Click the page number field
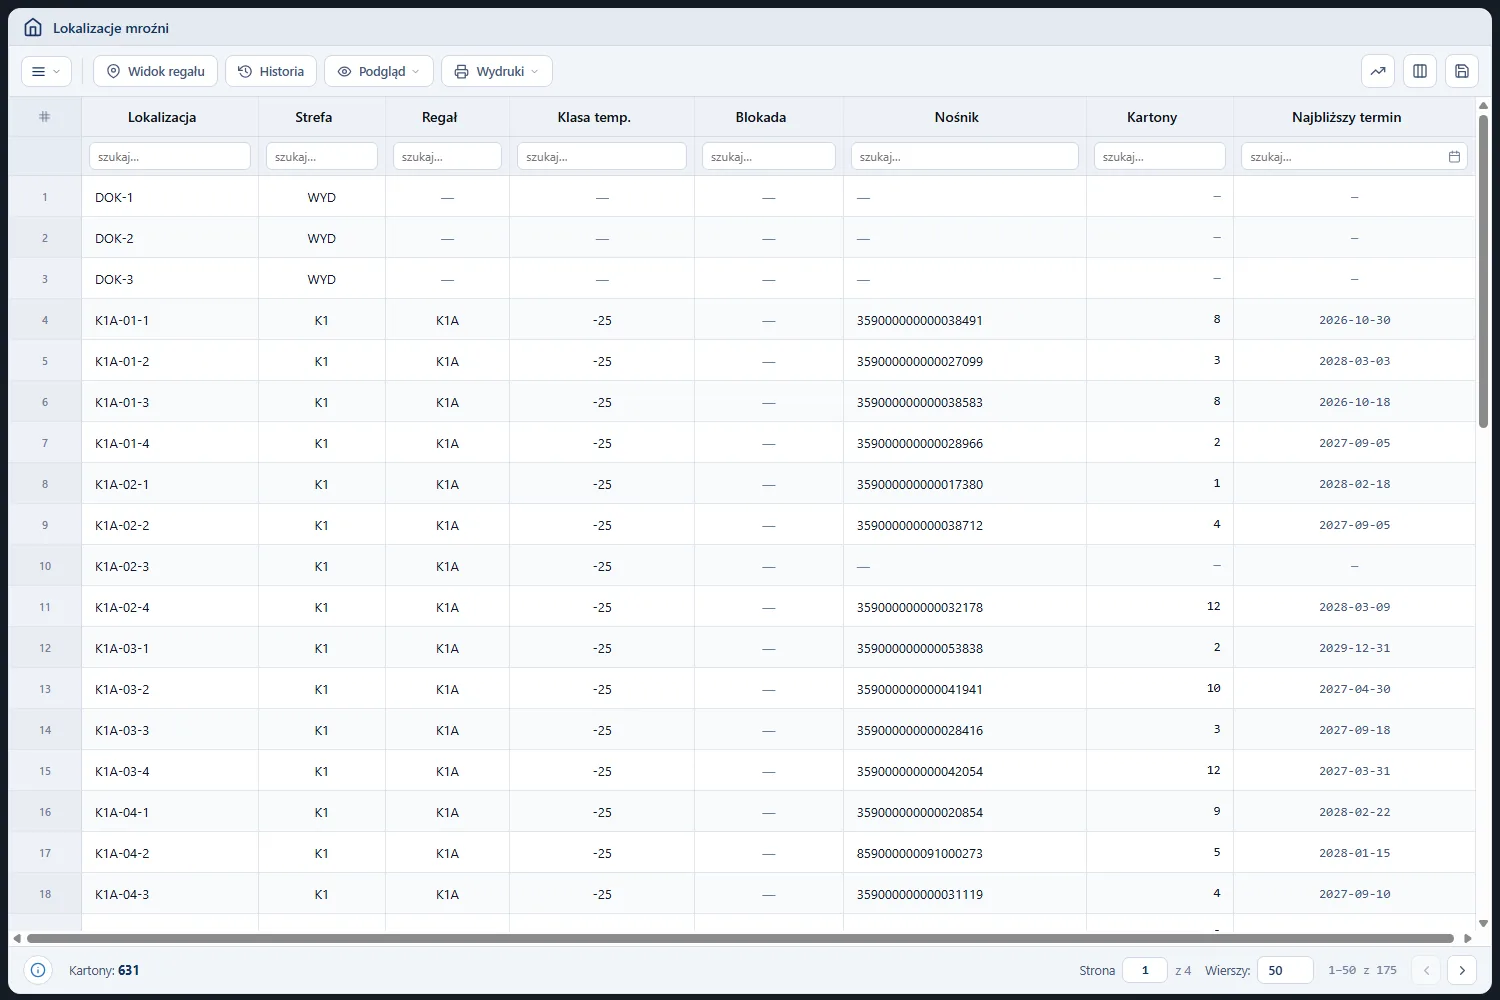The width and height of the screenshot is (1500, 1000). (x=1145, y=970)
